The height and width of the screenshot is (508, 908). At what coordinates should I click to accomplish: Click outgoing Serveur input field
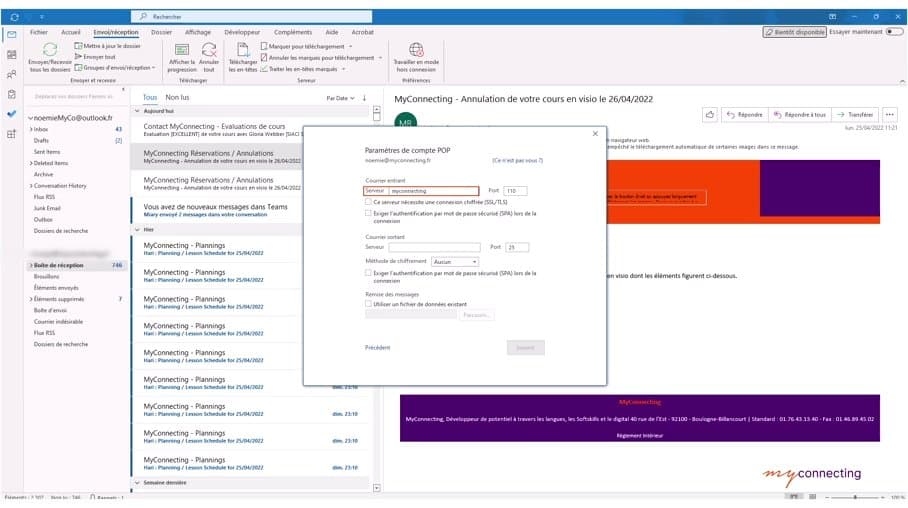pos(434,247)
